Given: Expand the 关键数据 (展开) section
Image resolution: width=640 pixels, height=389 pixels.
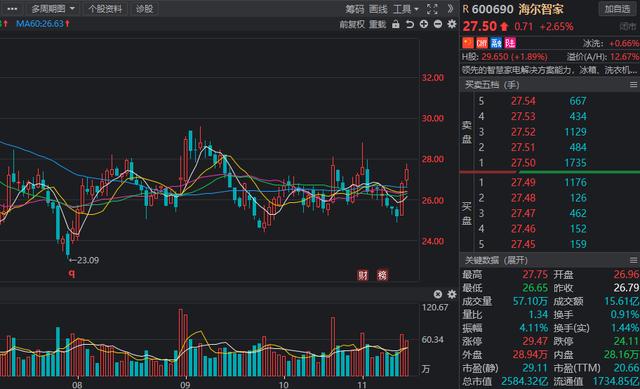Looking at the screenshot, I should click(x=496, y=260).
